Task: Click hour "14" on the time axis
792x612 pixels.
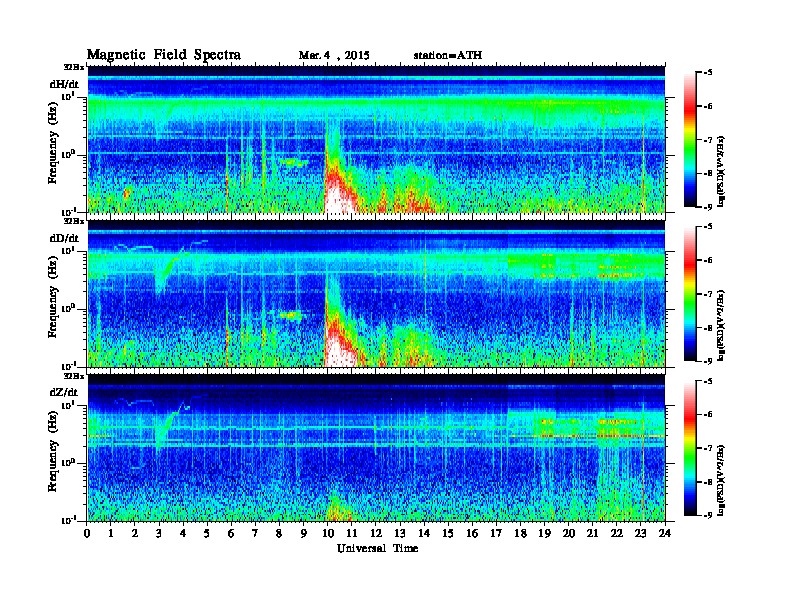Action: (424, 534)
